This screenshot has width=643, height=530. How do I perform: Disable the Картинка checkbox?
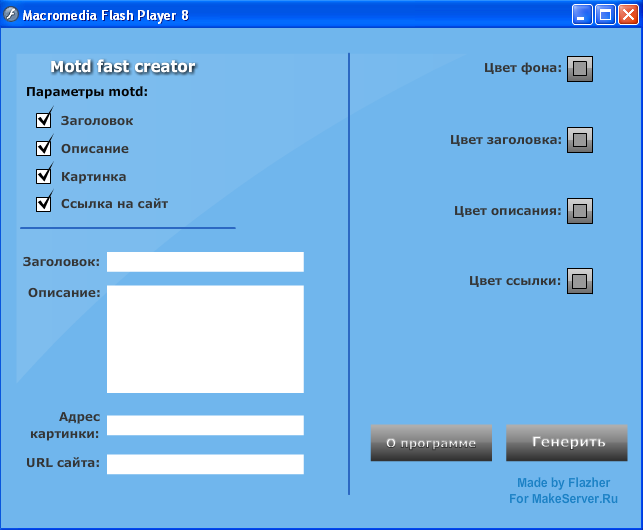click(x=43, y=176)
